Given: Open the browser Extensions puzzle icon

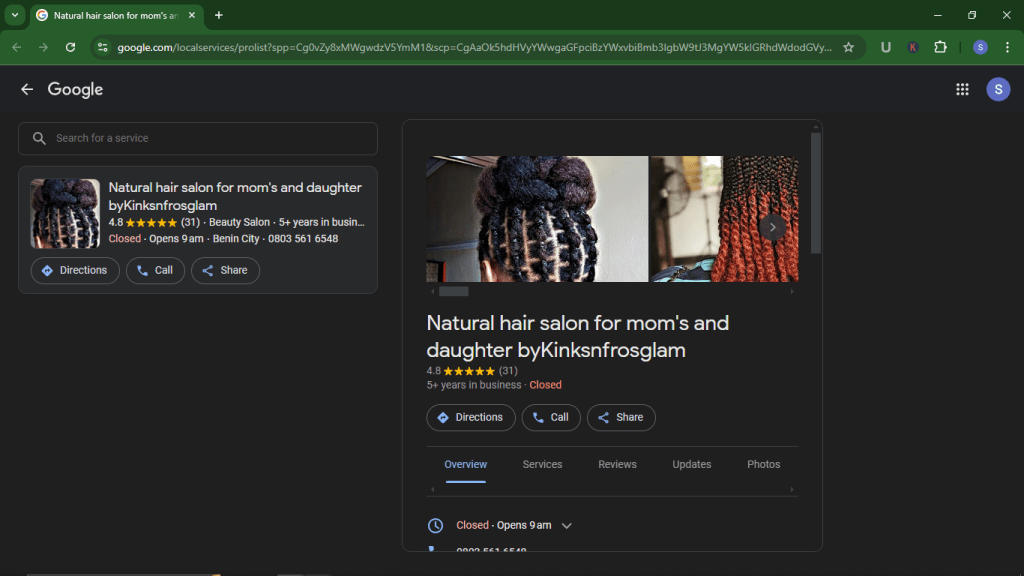Looking at the screenshot, I should point(940,47).
